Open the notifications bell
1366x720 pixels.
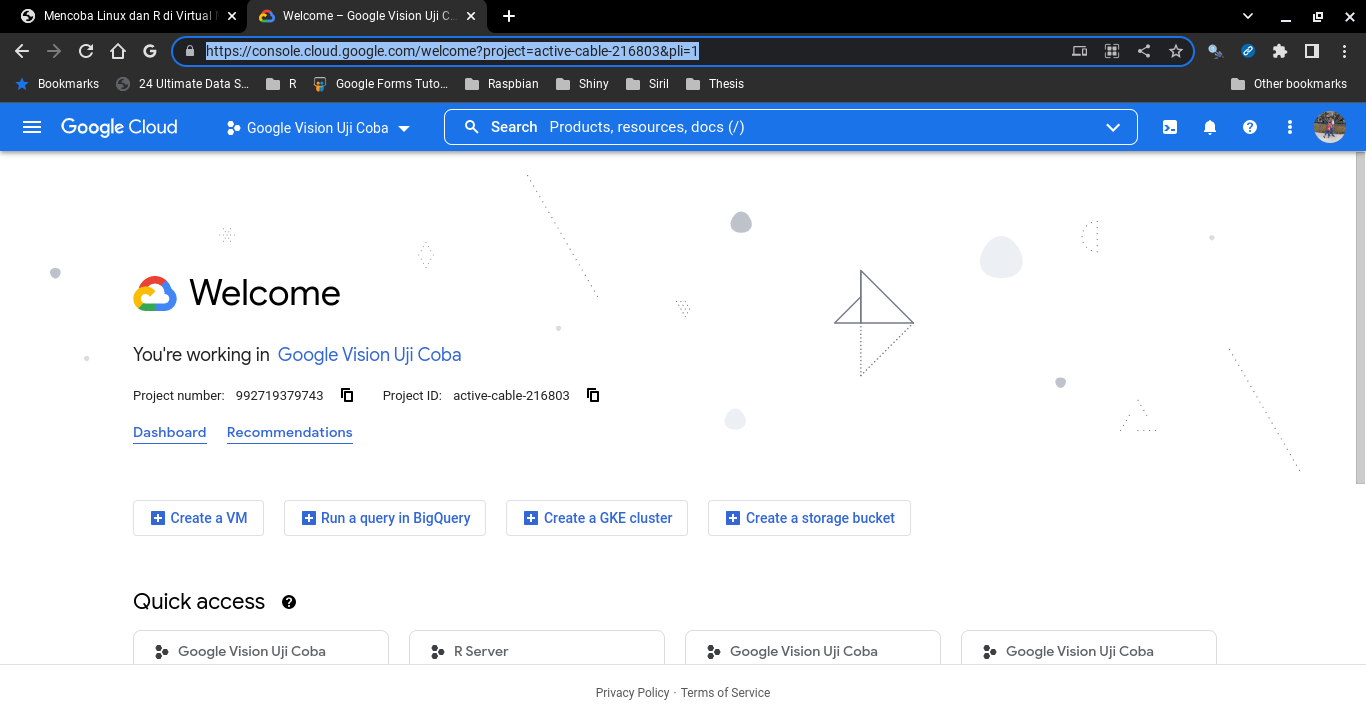(x=1210, y=127)
